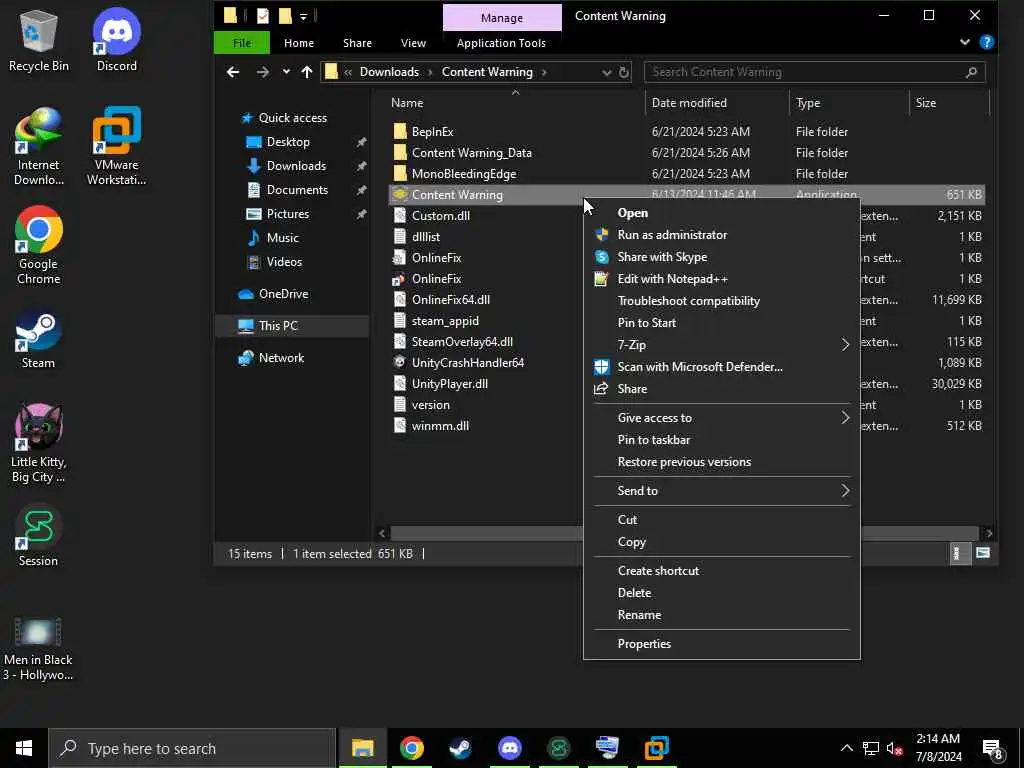Open recent locations dropdown arrow
This screenshot has width=1024, height=768.
[286, 72]
